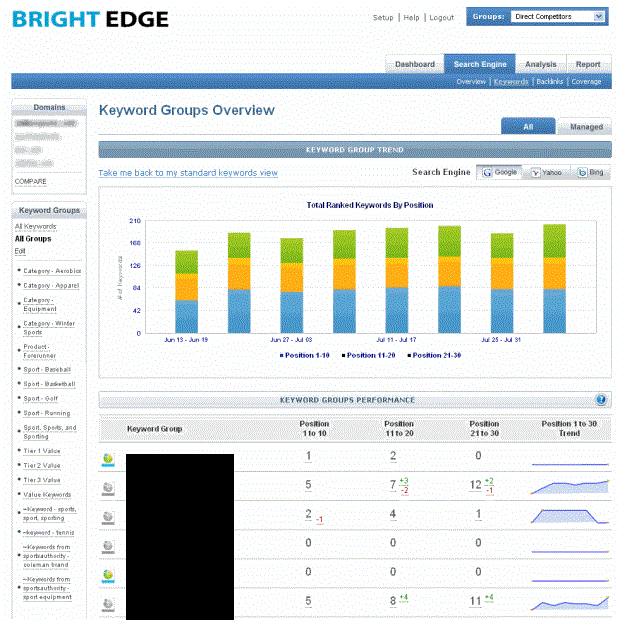
Task: Open the Value Keywords group
Action: pyautogui.click(x=47, y=495)
